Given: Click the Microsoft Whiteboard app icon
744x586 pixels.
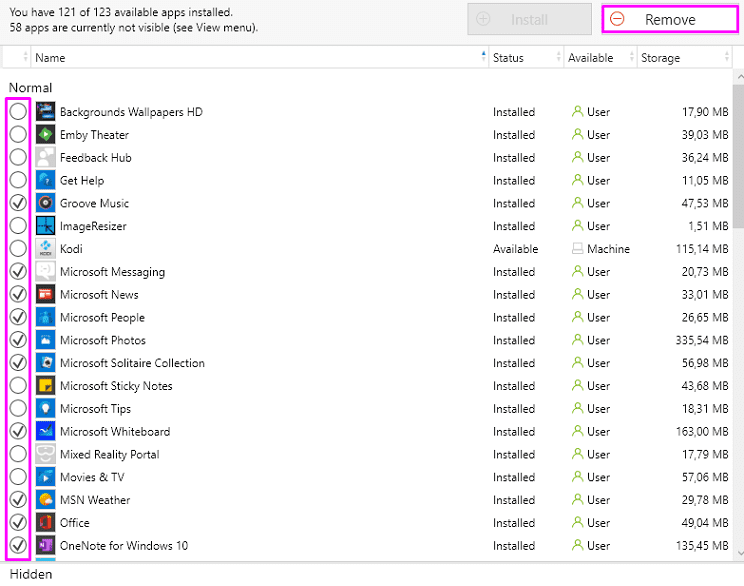Looking at the screenshot, I should pyautogui.click(x=46, y=431).
